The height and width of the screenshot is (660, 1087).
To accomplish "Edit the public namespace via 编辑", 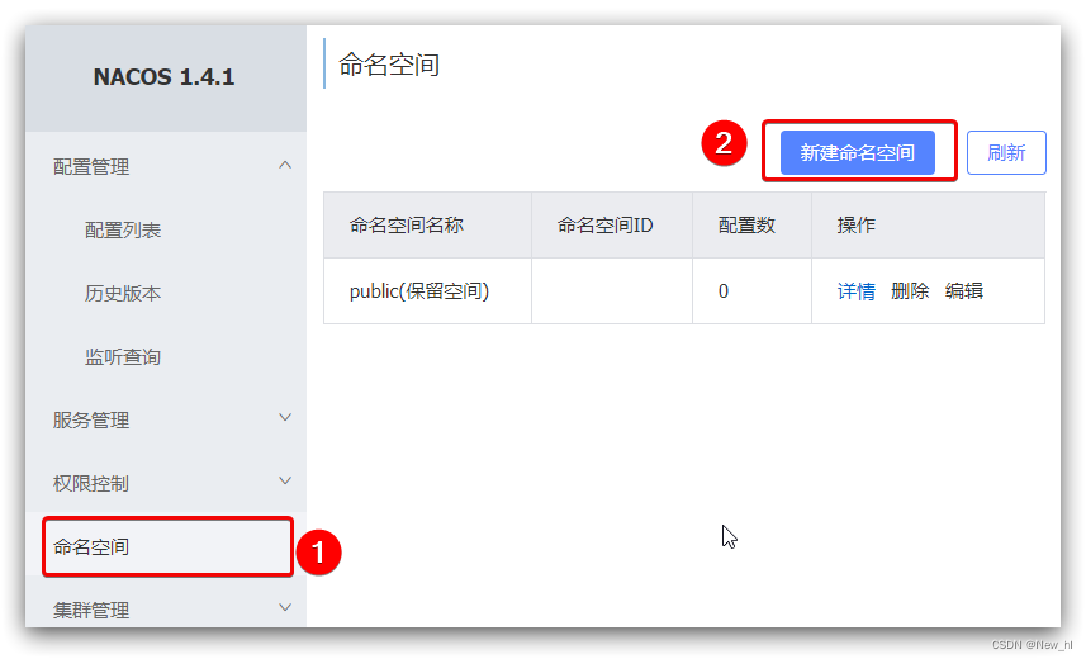I will [966, 291].
